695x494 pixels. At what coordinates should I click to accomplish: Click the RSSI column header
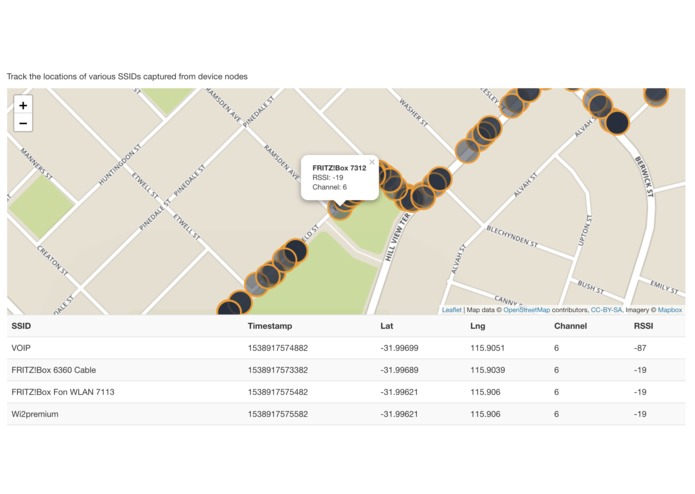pos(644,326)
